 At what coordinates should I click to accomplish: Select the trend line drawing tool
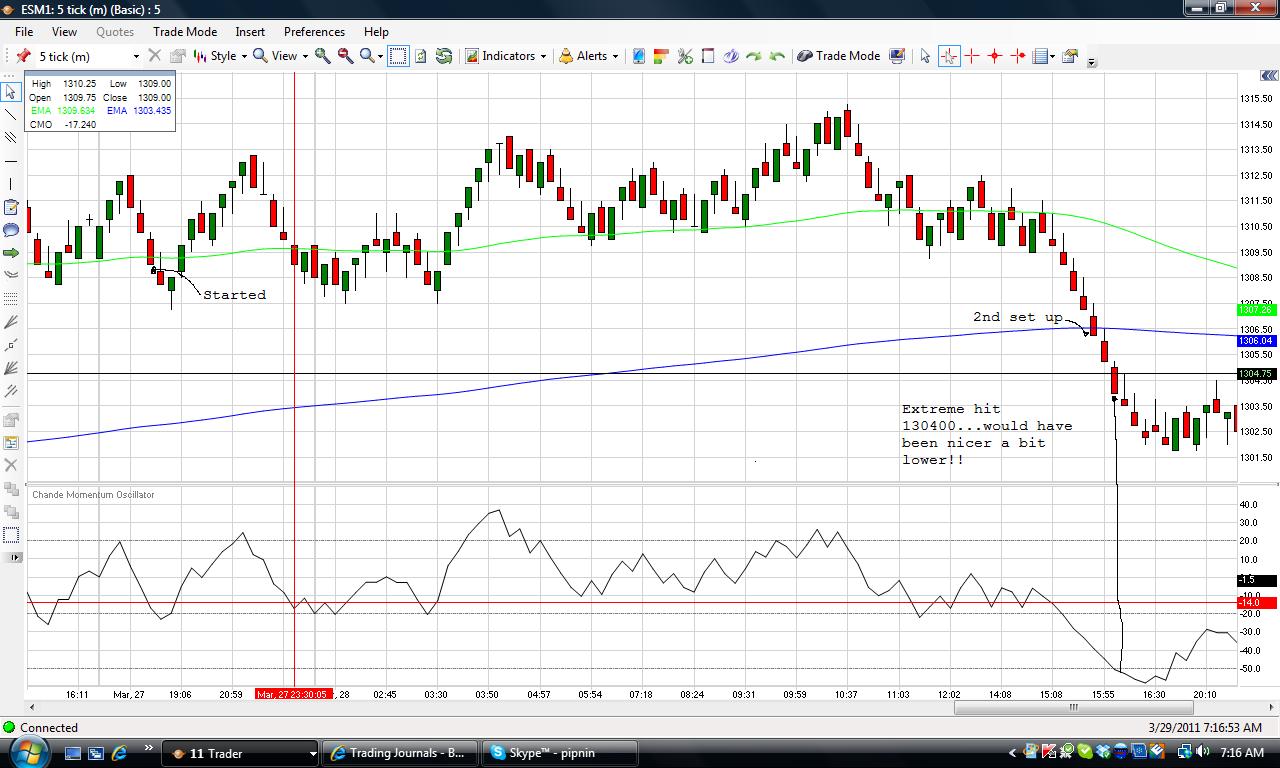11,115
